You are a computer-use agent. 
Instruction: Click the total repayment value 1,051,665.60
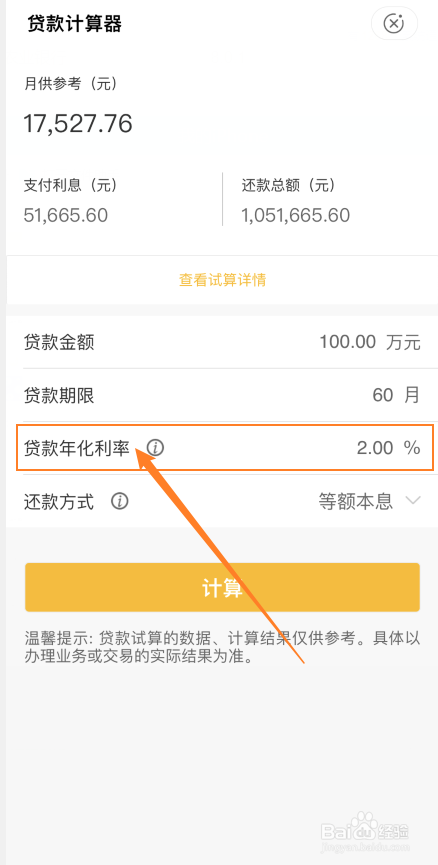(296, 215)
